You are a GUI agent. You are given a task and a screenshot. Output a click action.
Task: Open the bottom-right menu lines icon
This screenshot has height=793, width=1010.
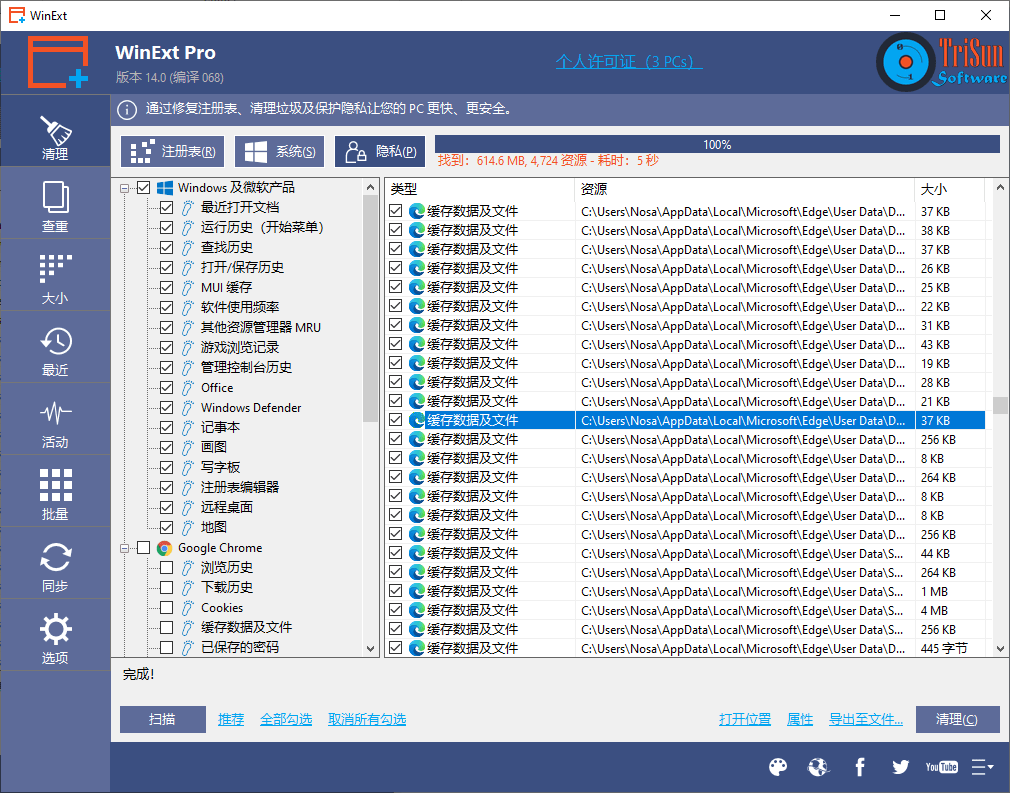click(x=982, y=767)
